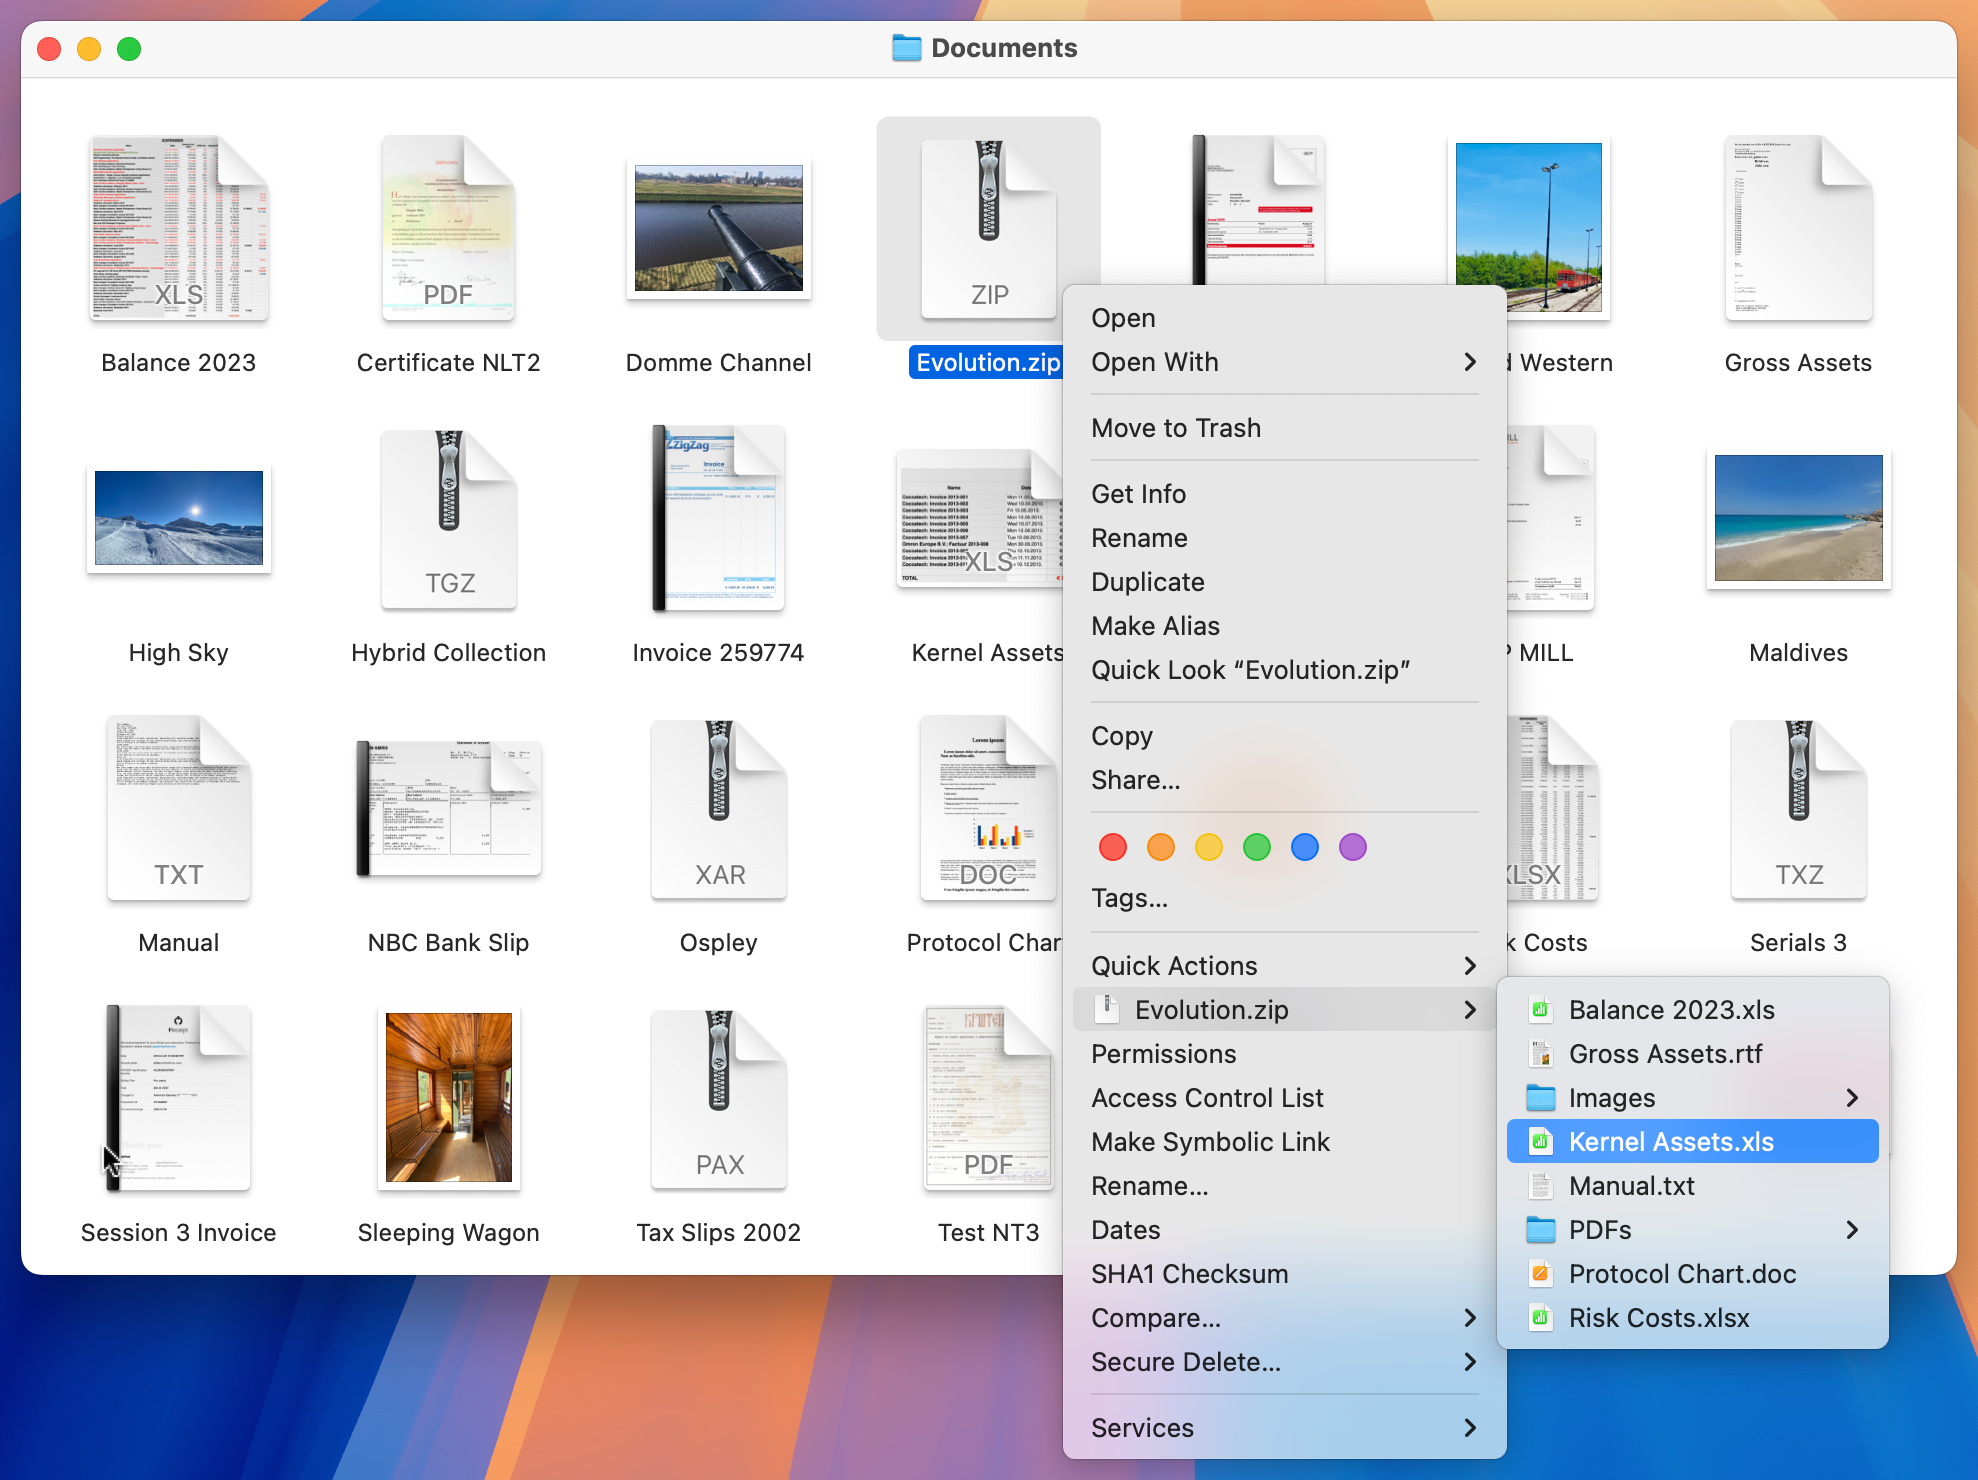Image resolution: width=1978 pixels, height=1480 pixels.
Task: Select the NBC Bank Slip icon
Action: tap(449, 808)
